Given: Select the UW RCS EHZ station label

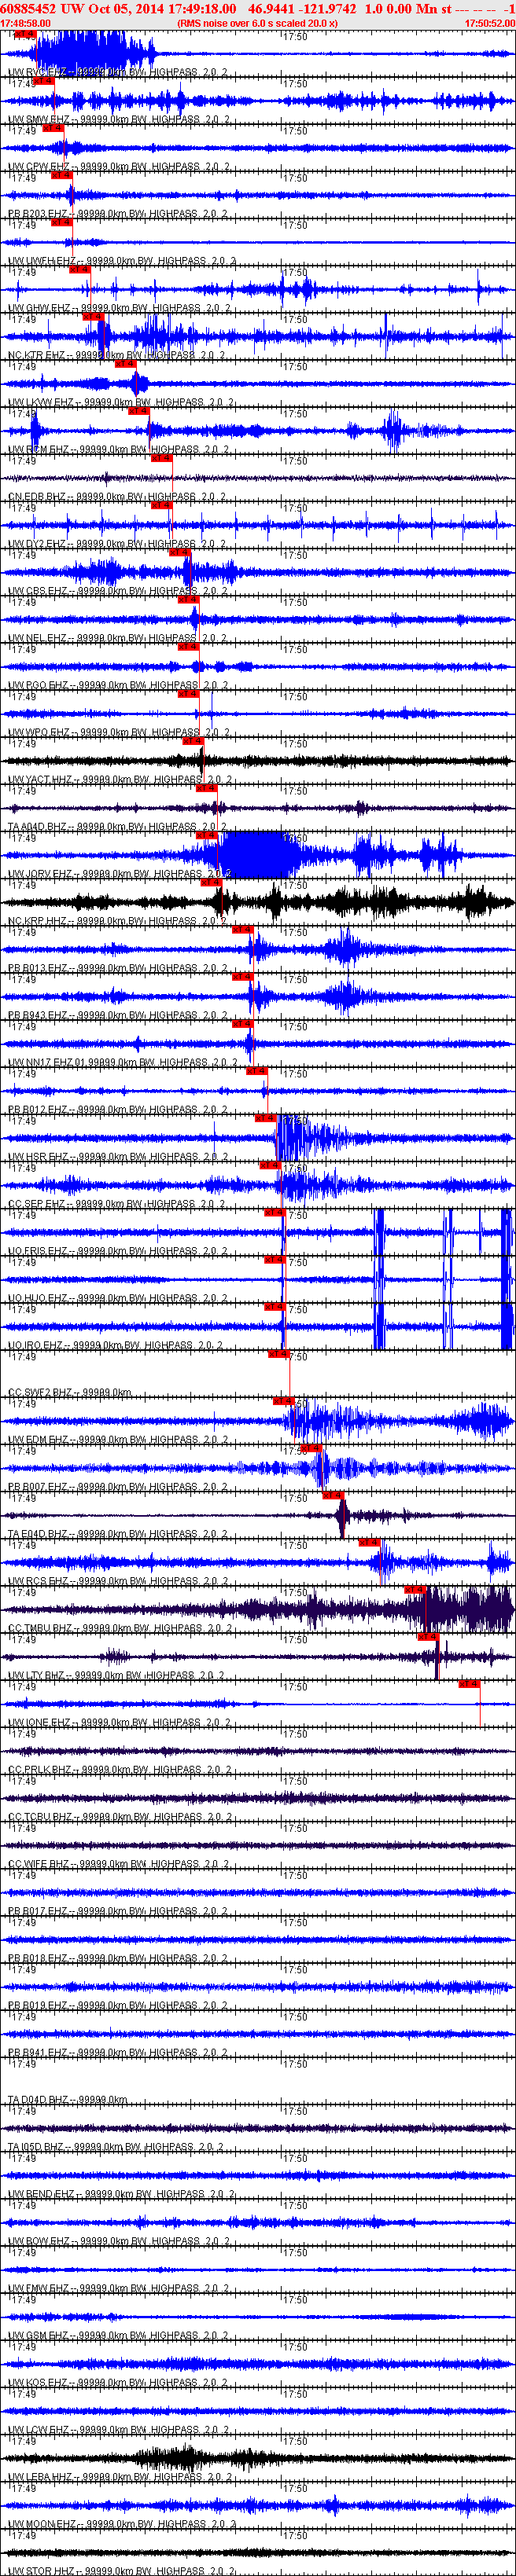Looking at the screenshot, I should pyautogui.click(x=118, y=1581).
